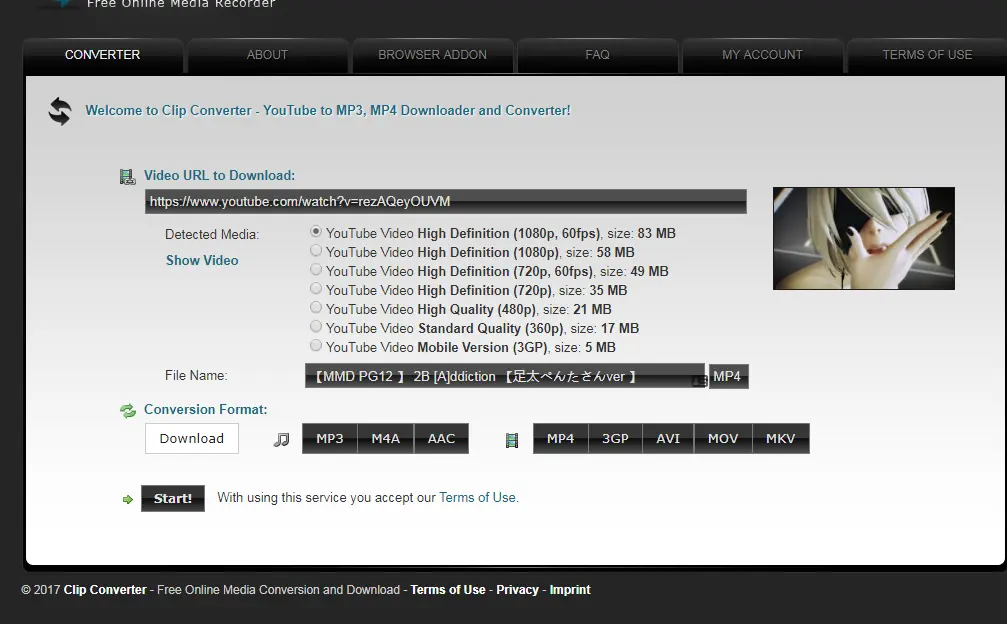
Task: Click the green arrow beside Start
Action: tap(127, 499)
